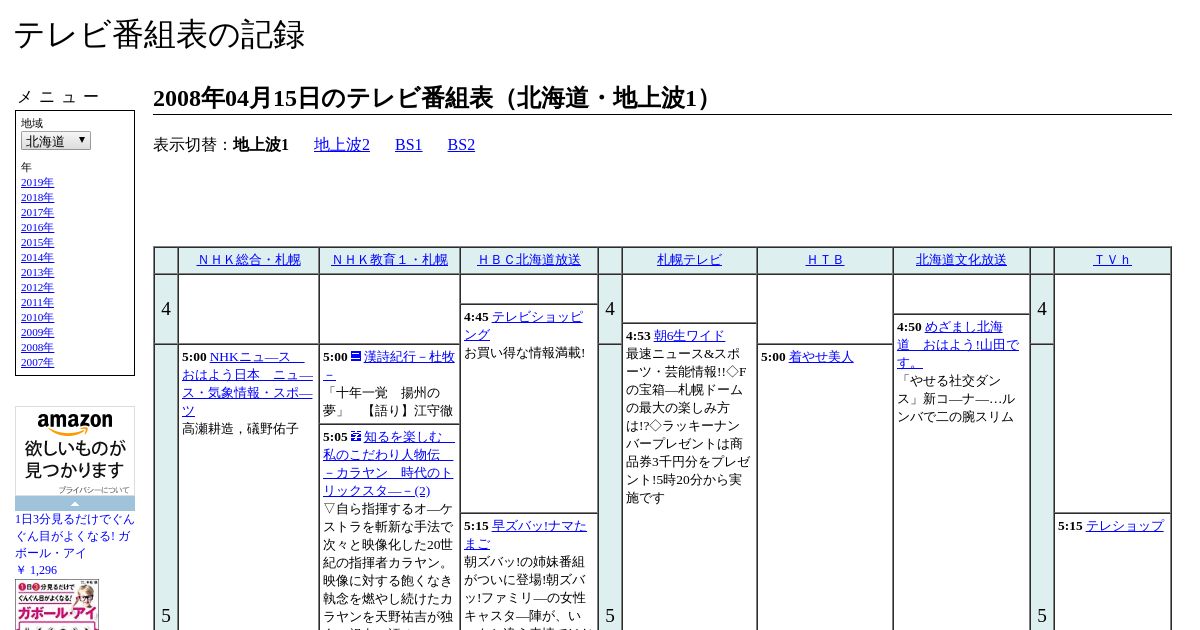
Task: Open NHKニュース おはよう日本 program link
Action: click(247, 384)
